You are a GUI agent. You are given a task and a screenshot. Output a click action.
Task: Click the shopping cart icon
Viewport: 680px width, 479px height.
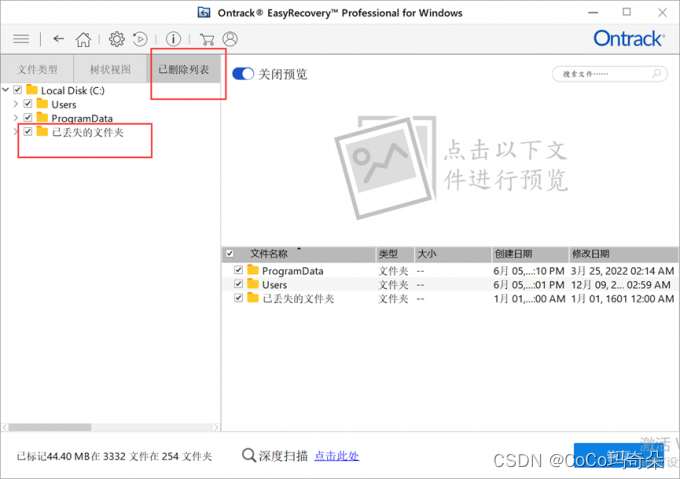point(207,39)
